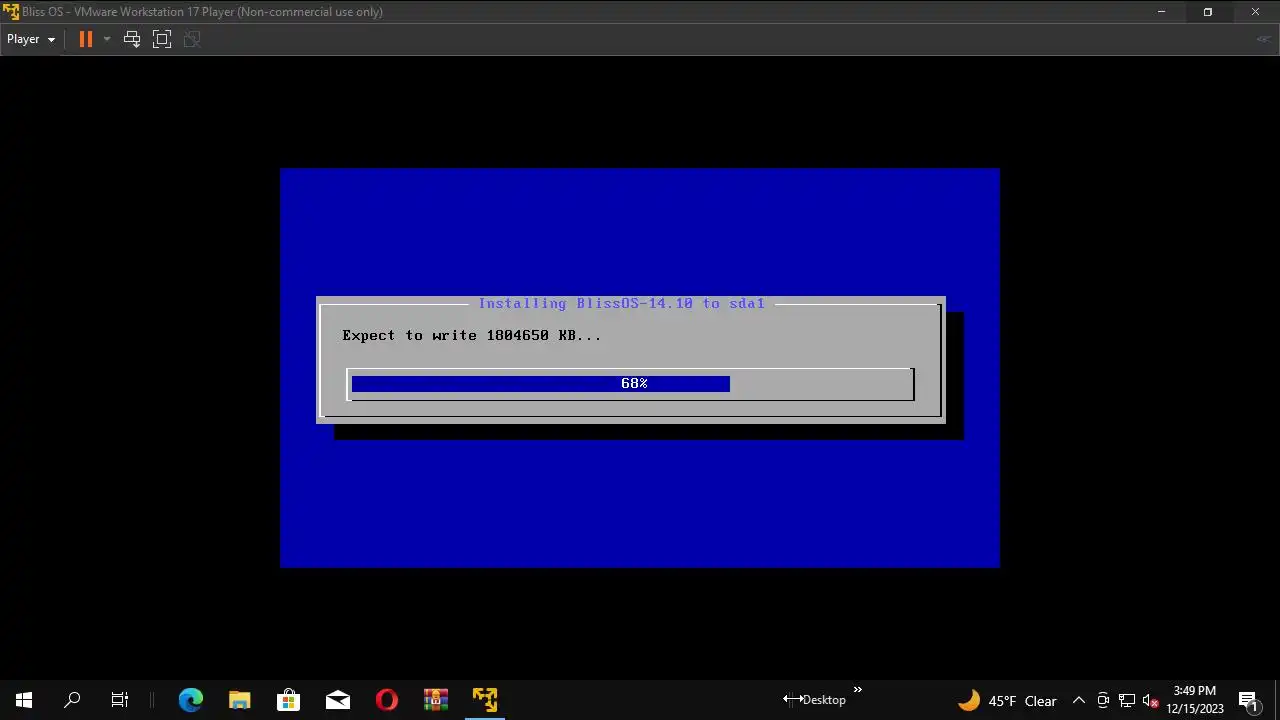This screenshot has width=1280, height=720.
Task: Open Windows search
Action: click(x=72, y=700)
